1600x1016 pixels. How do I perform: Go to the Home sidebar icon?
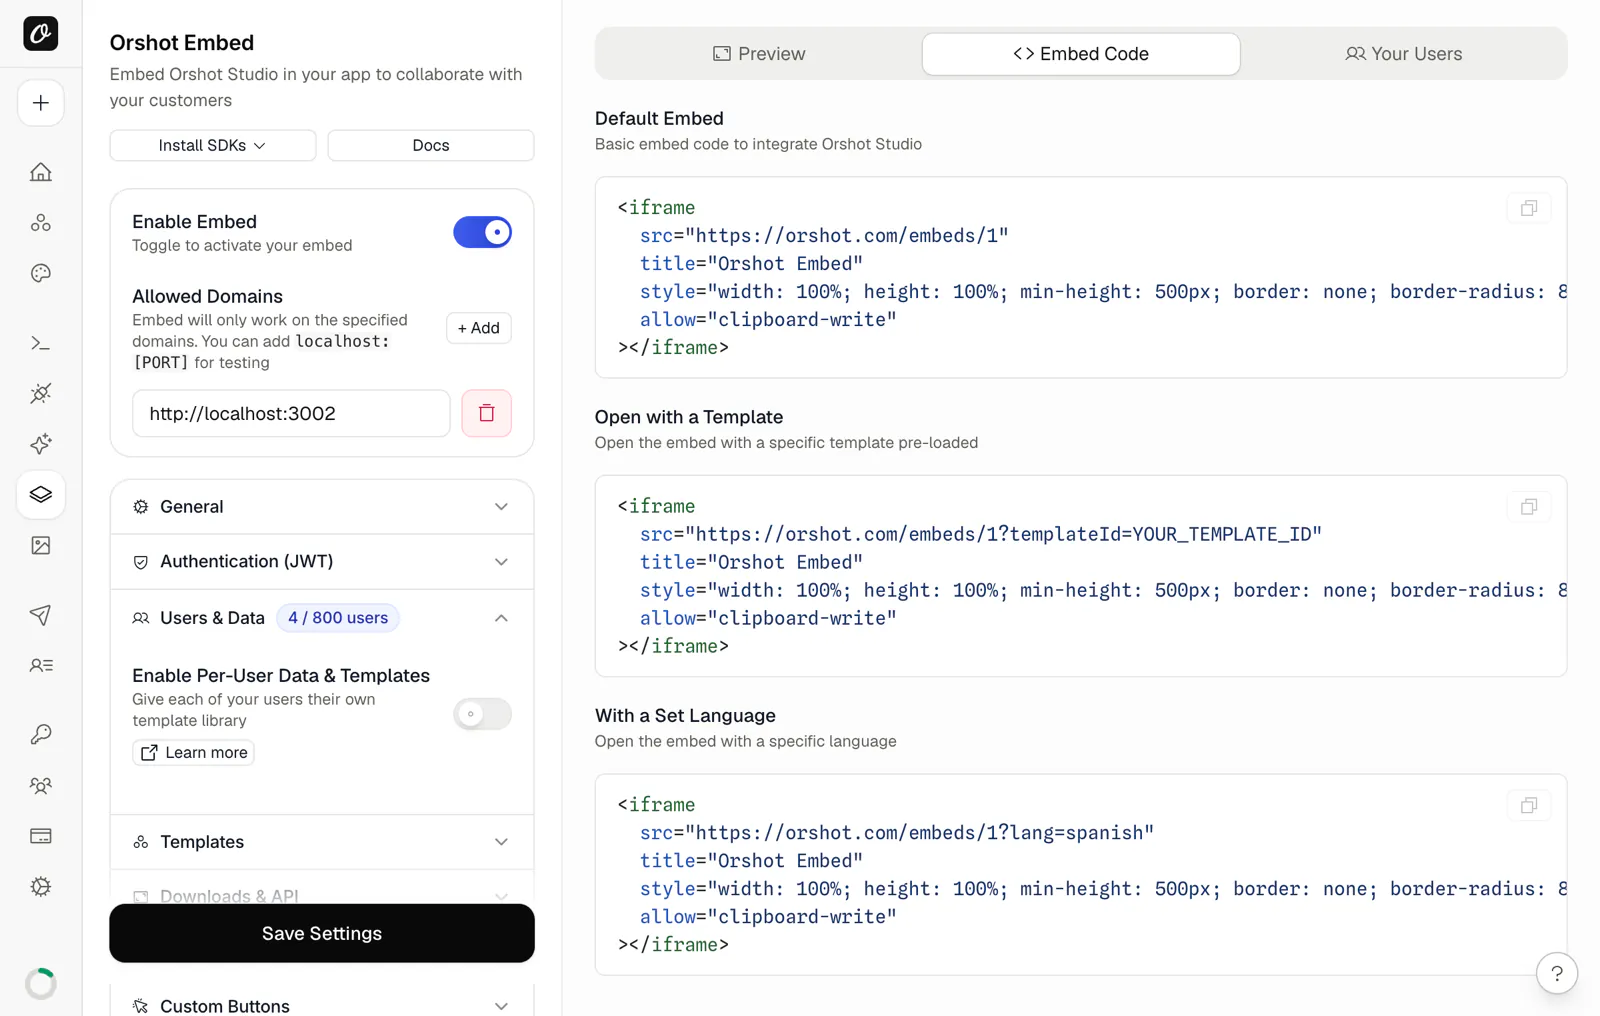coord(41,172)
